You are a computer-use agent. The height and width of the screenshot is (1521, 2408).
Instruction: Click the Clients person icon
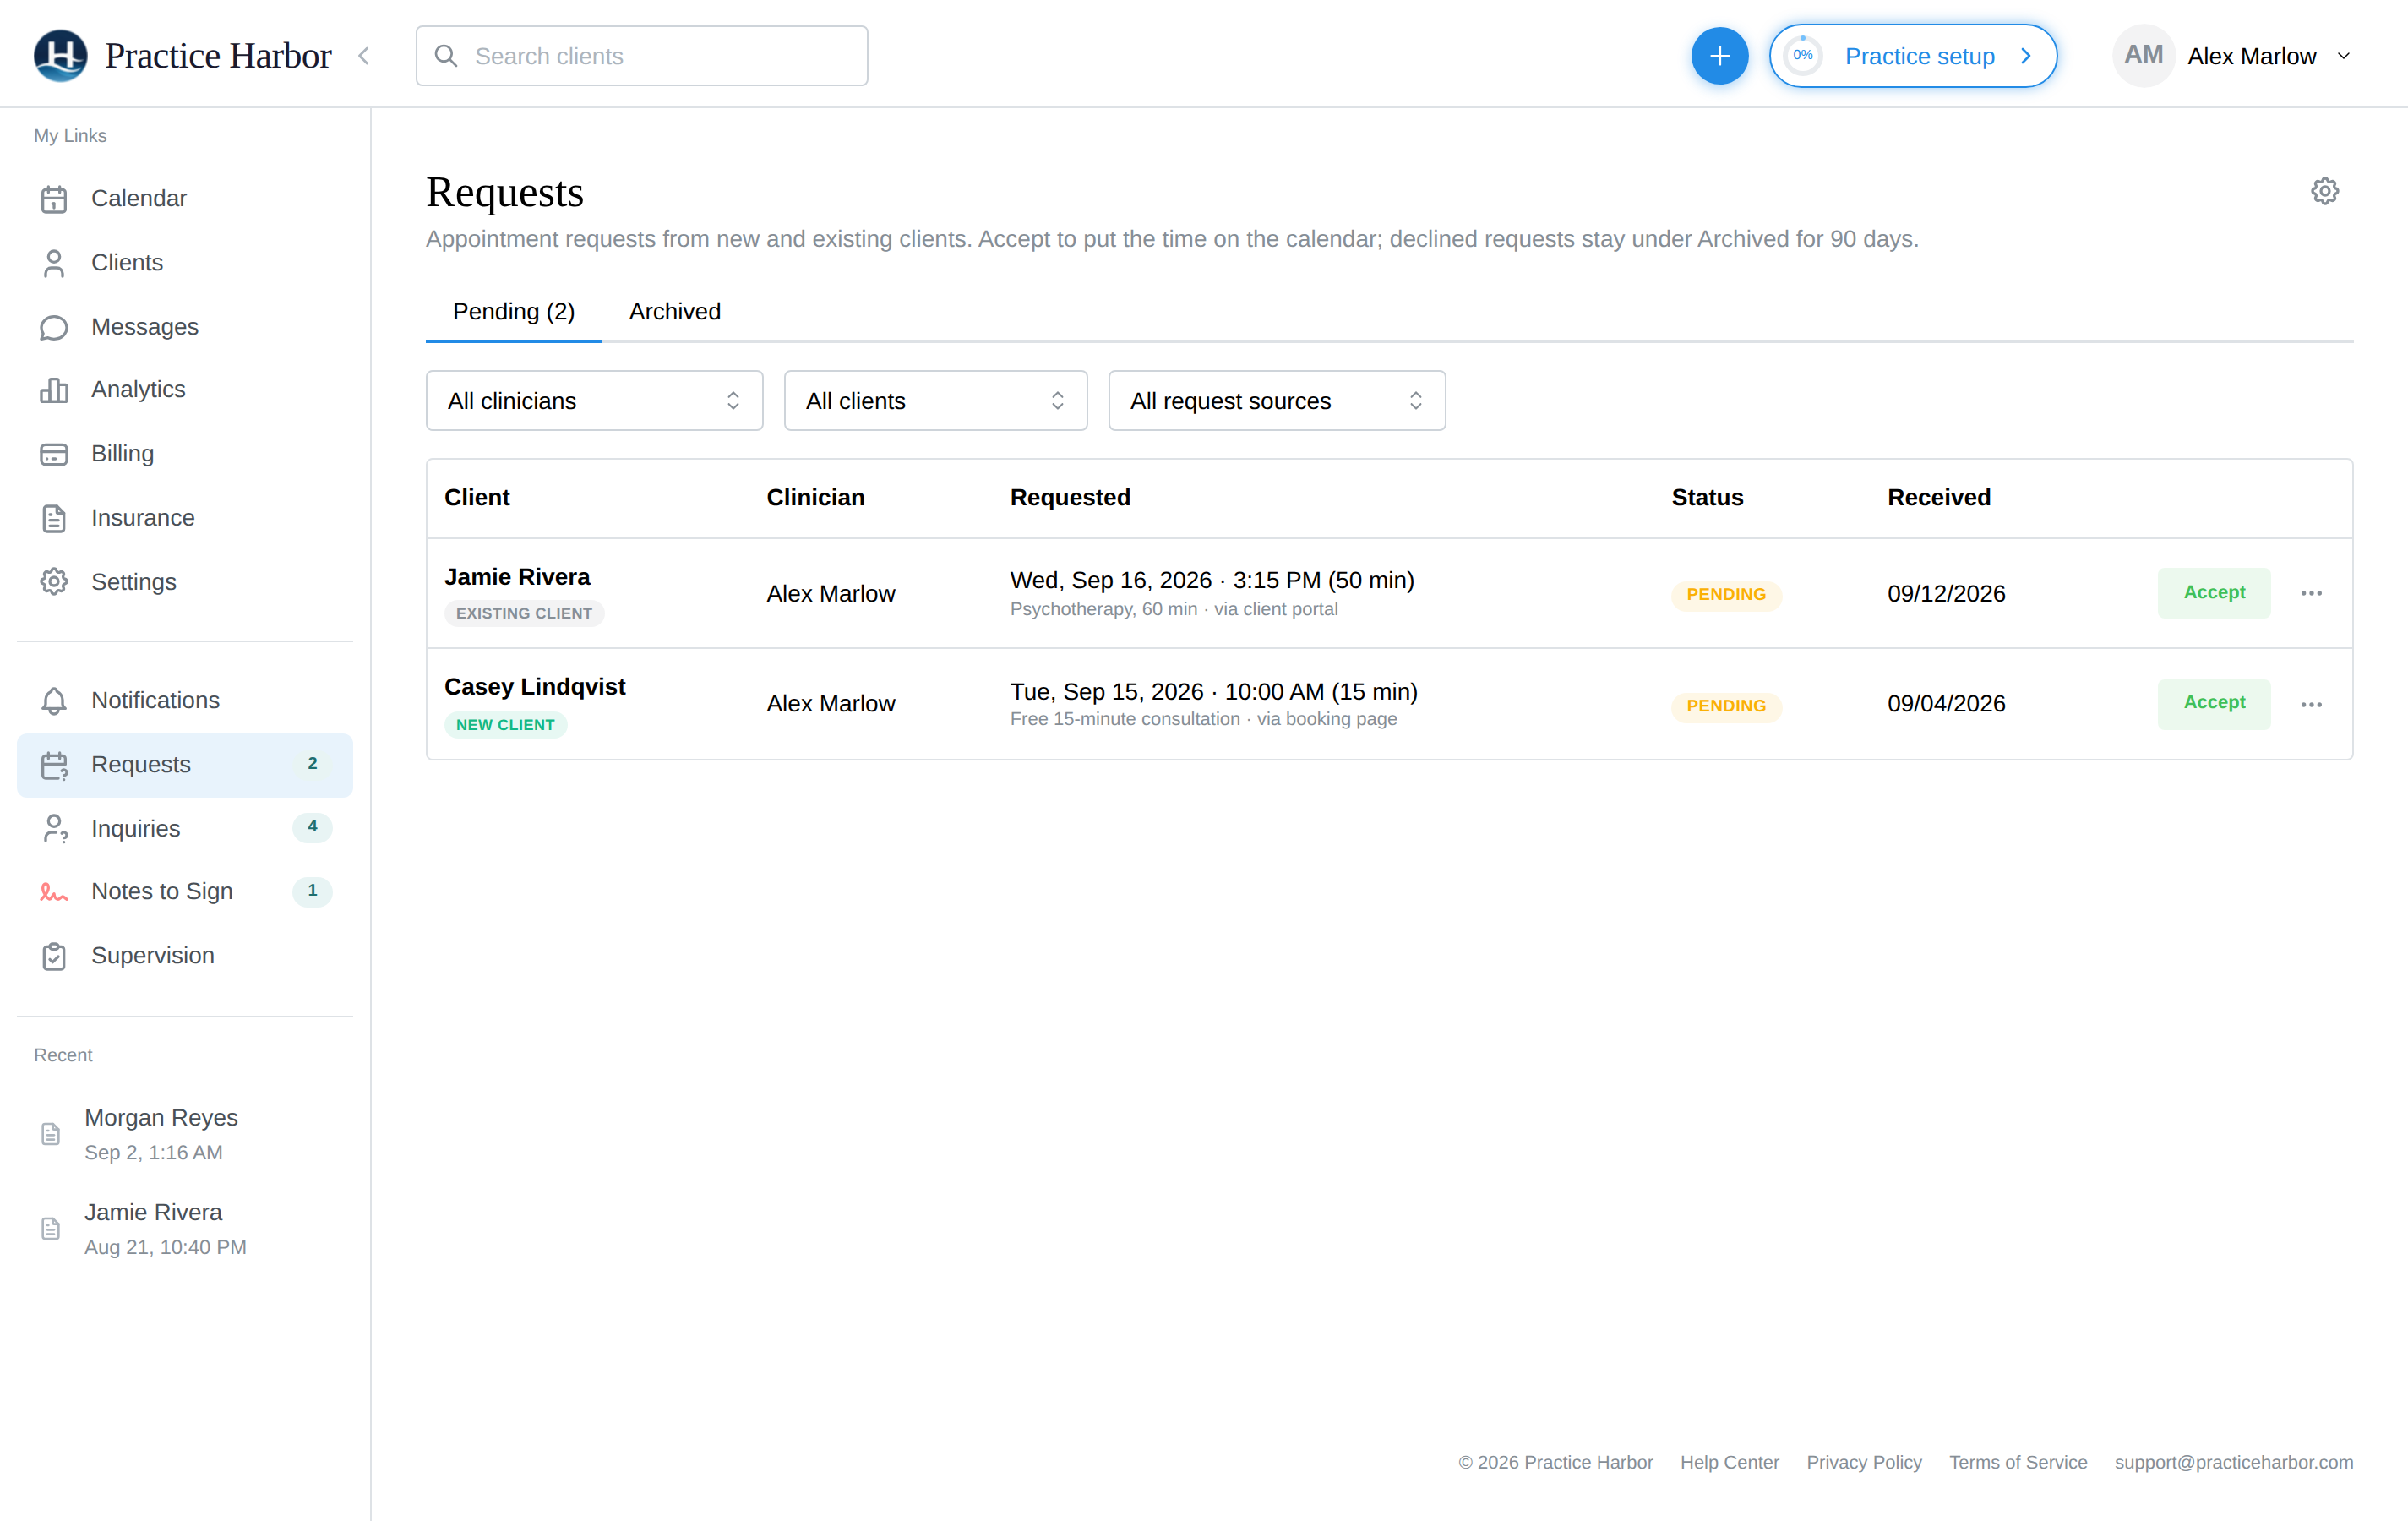(x=54, y=263)
